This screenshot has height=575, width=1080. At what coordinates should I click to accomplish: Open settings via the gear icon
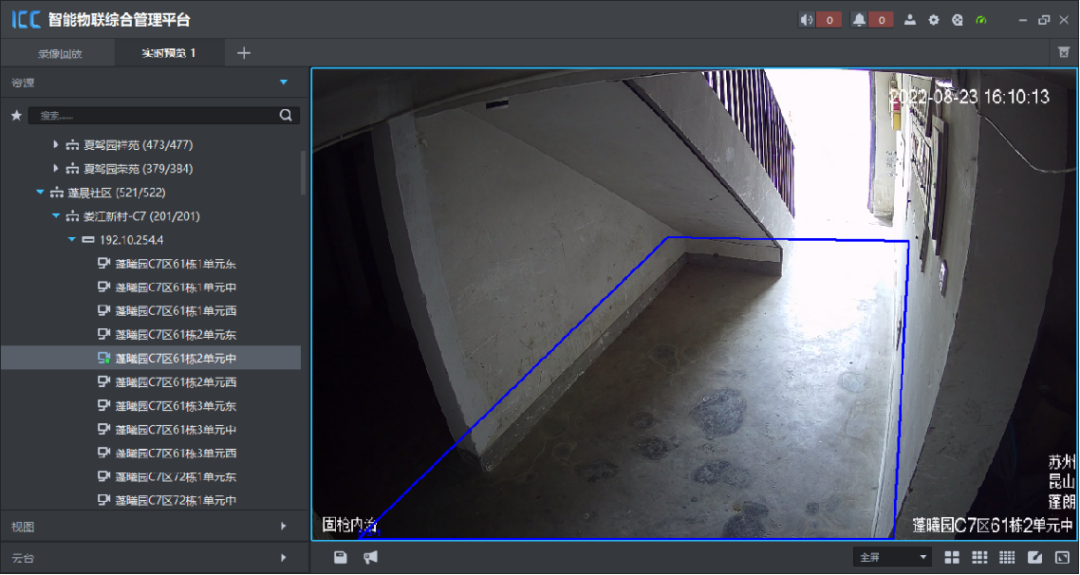point(934,20)
